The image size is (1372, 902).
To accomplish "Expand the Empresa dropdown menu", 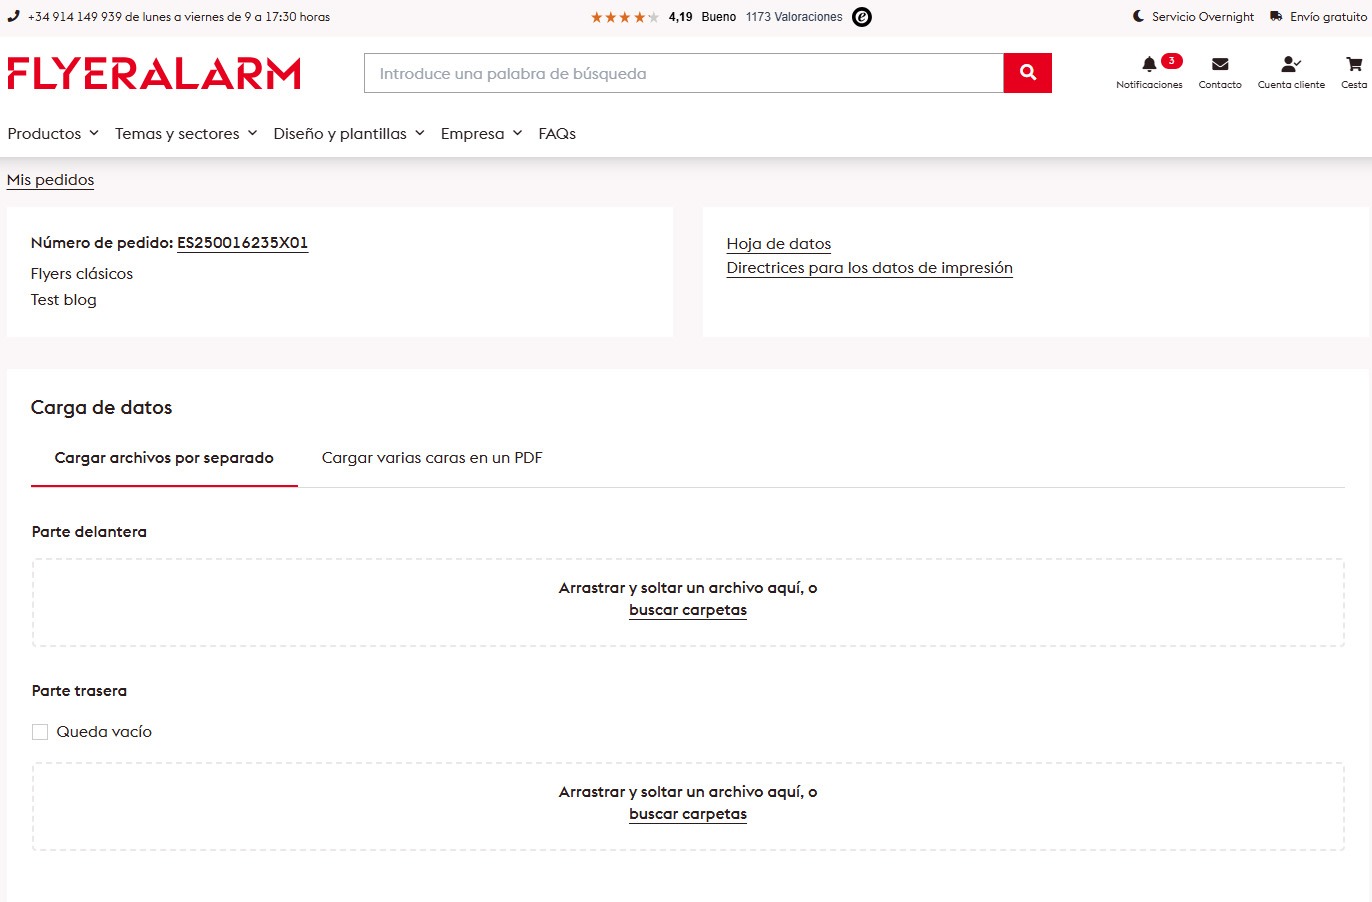I will point(481,134).
